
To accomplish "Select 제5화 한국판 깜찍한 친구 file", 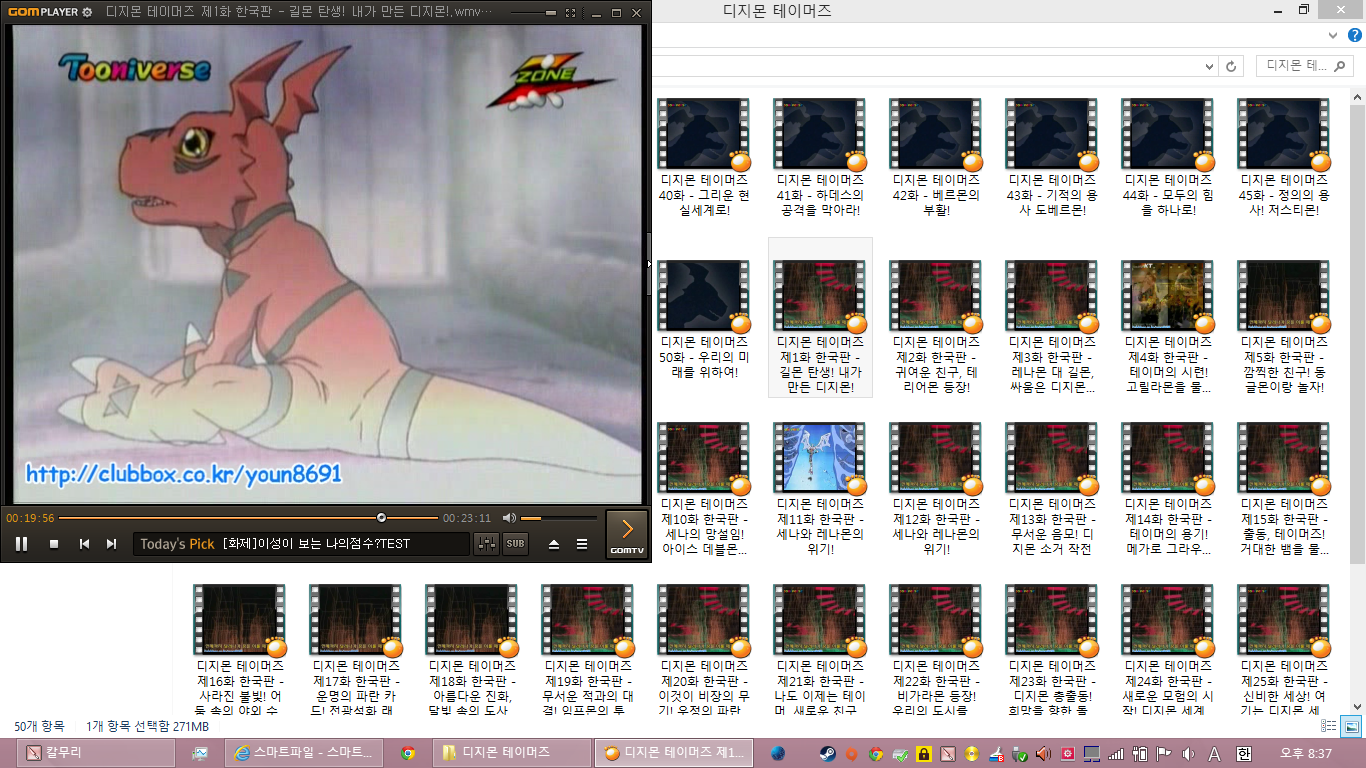I will 1284,328.
